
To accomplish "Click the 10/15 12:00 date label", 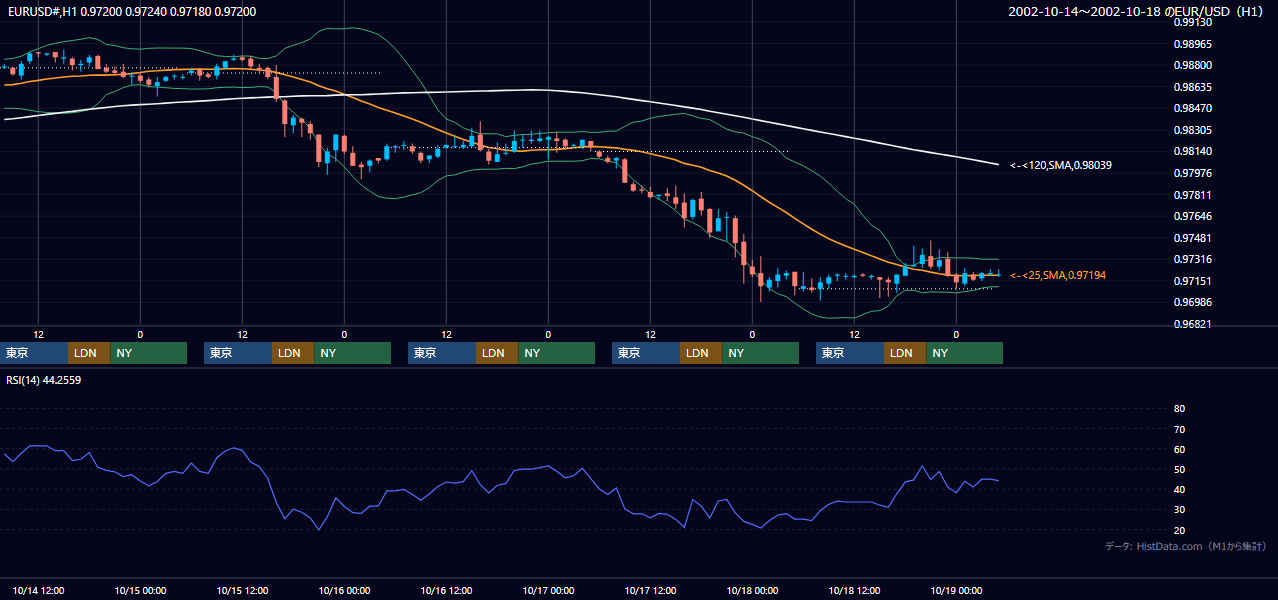I will [x=242, y=591].
